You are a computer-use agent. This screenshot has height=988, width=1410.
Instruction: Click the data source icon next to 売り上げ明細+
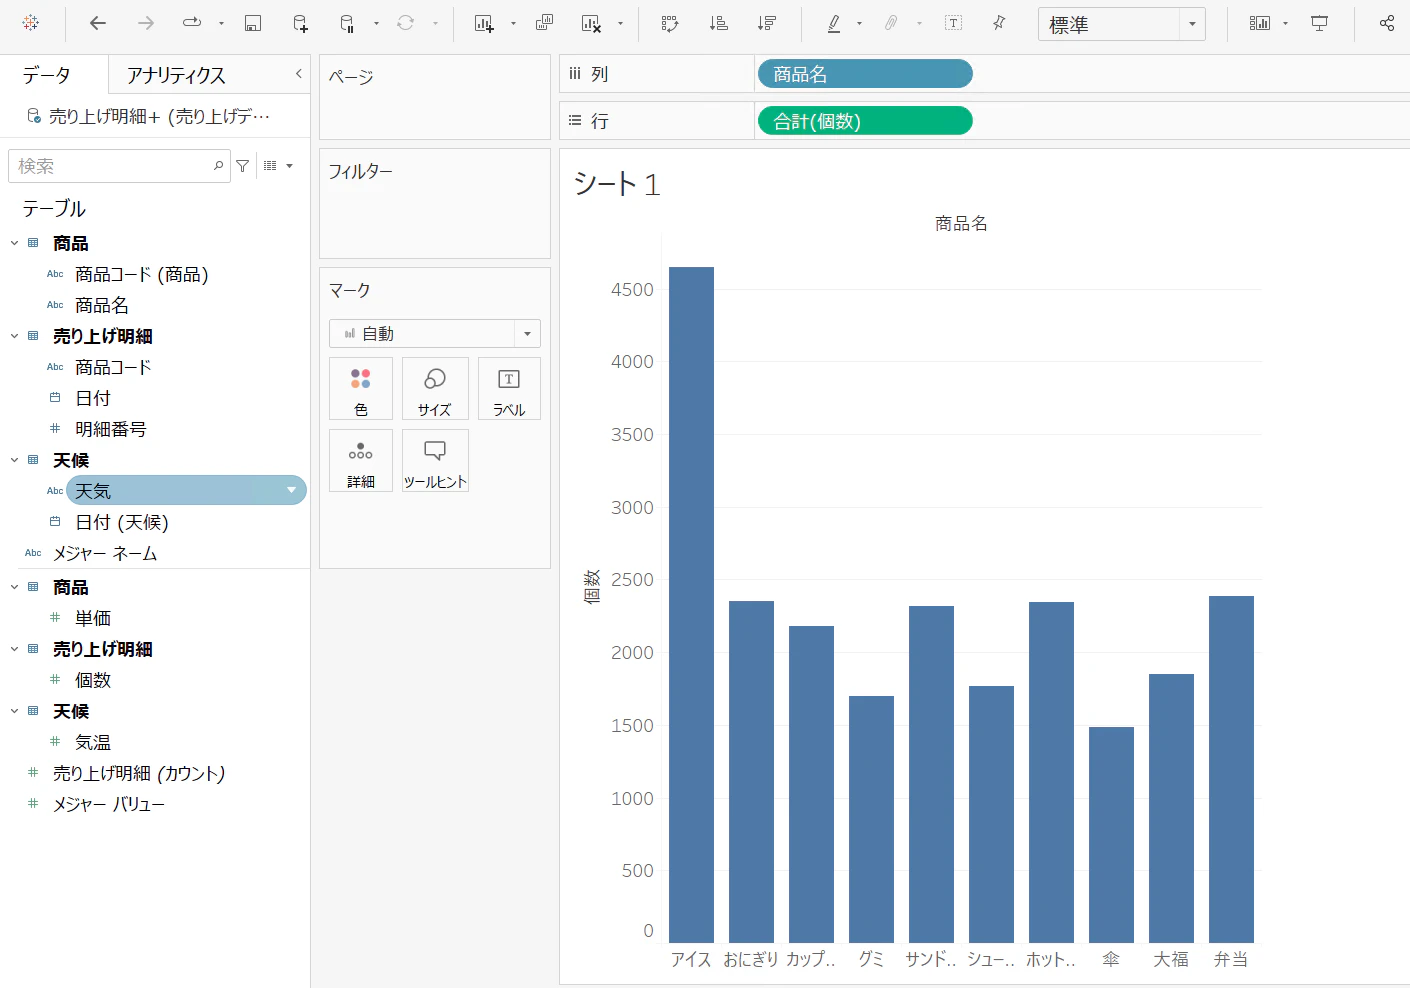click(x=34, y=116)
